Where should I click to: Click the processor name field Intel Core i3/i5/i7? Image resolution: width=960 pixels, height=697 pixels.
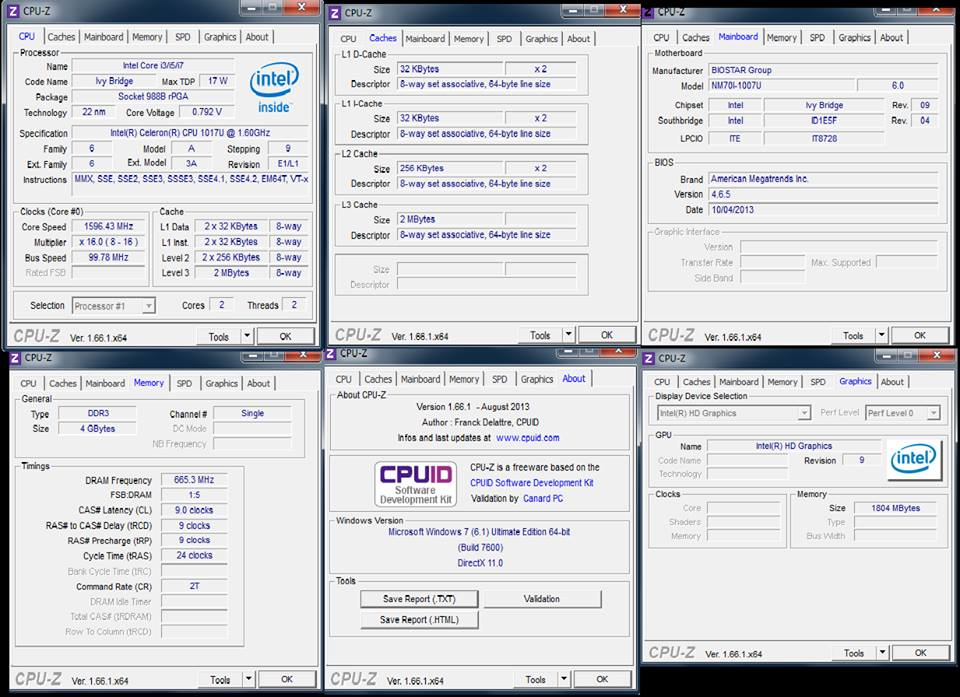153,66
